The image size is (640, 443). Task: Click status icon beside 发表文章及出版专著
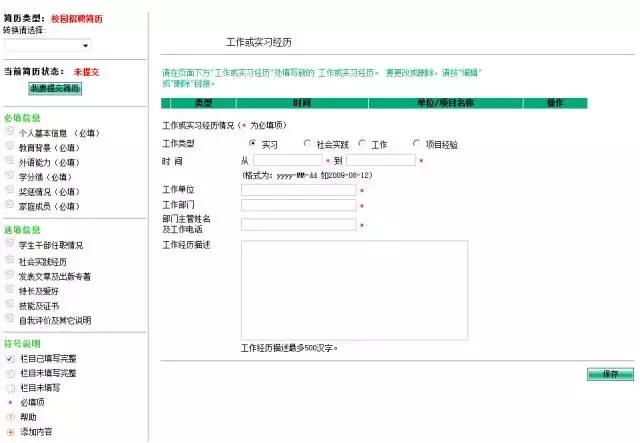pyautogui.click(x=9, y=274)
